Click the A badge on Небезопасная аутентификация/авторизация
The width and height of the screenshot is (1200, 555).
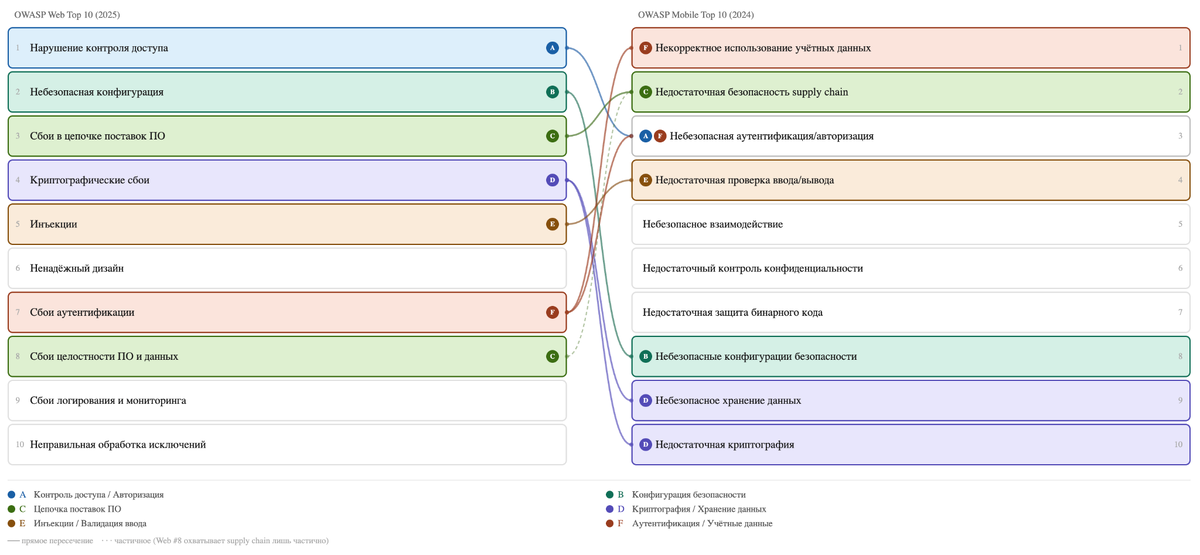click(646, 136)
